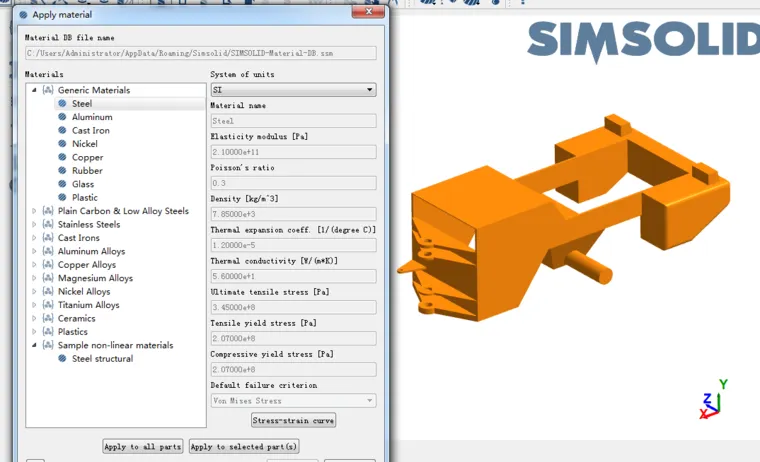The image size is (760, 462).
Task: Click the Rubber material sphere icon
Action: point(62,171)
